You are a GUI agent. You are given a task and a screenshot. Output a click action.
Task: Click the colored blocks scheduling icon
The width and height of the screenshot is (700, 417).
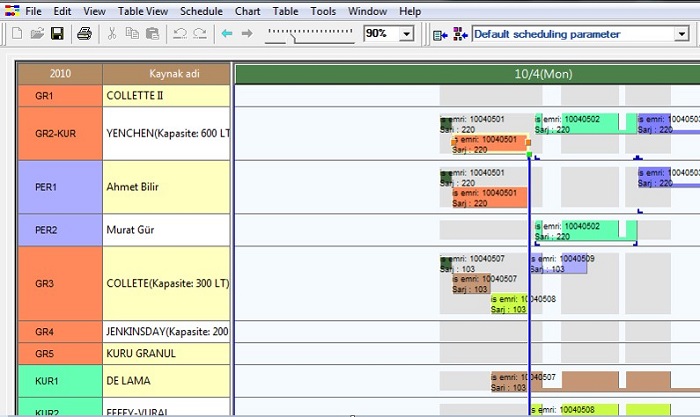click(x=460, y=34)
